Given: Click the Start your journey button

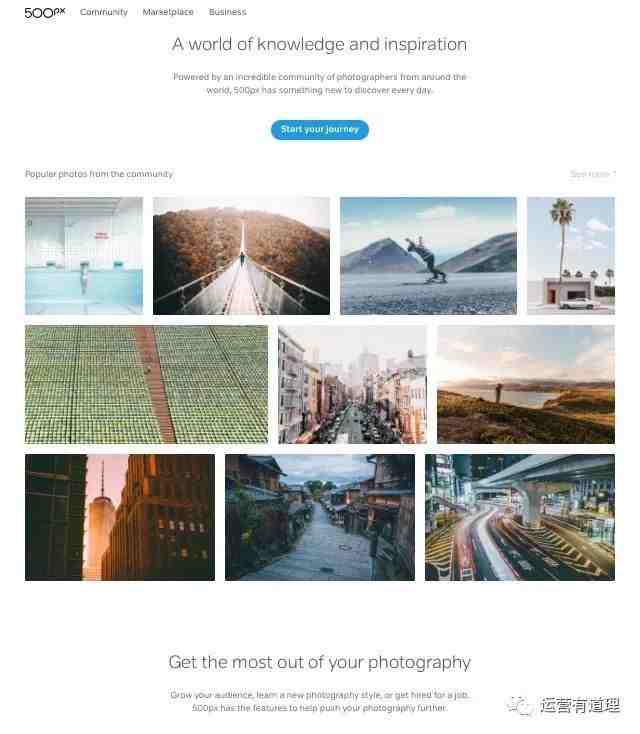Looking at the screenshot, I should click(x=320, y=130).
